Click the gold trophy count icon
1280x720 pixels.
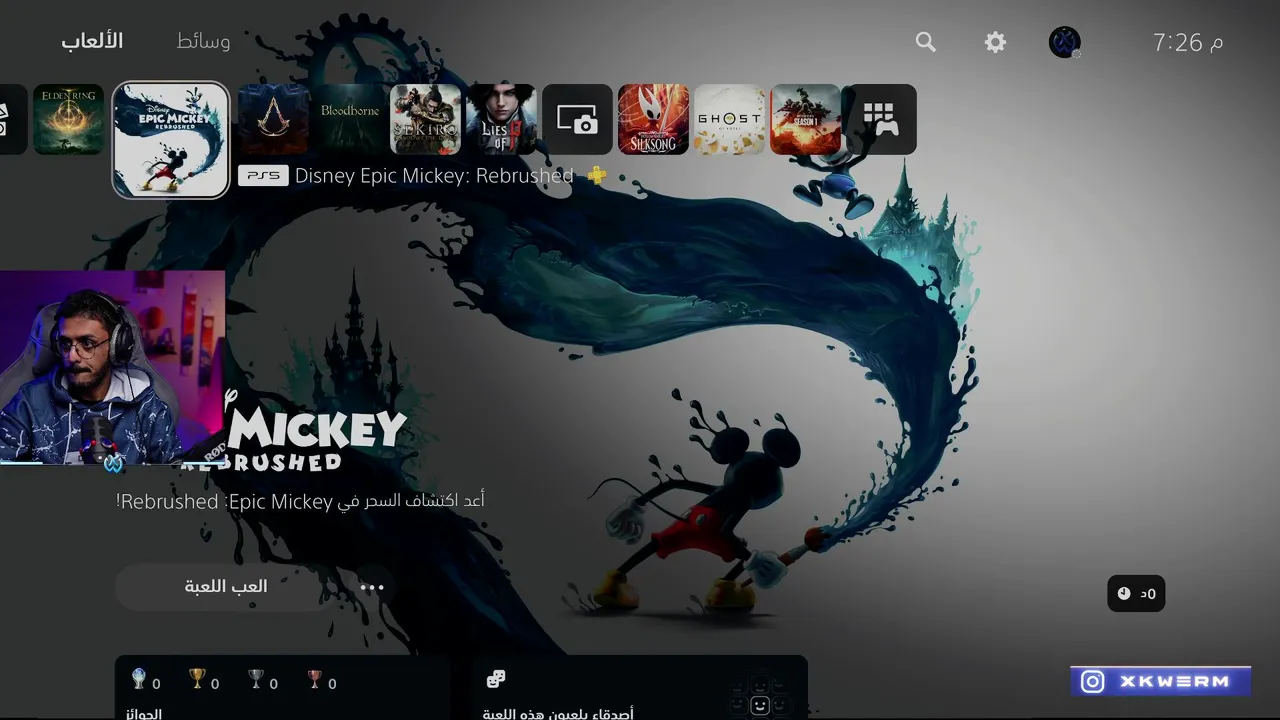point(197,680)
